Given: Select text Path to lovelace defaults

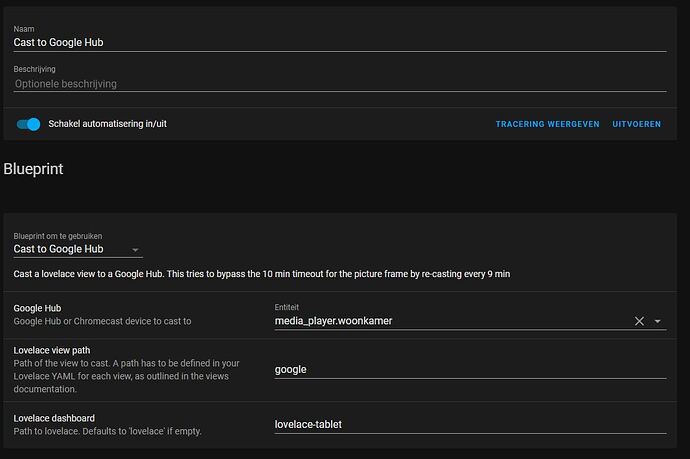Looking at the screenshot, I should pyautogui.click(x=107, y=431).
